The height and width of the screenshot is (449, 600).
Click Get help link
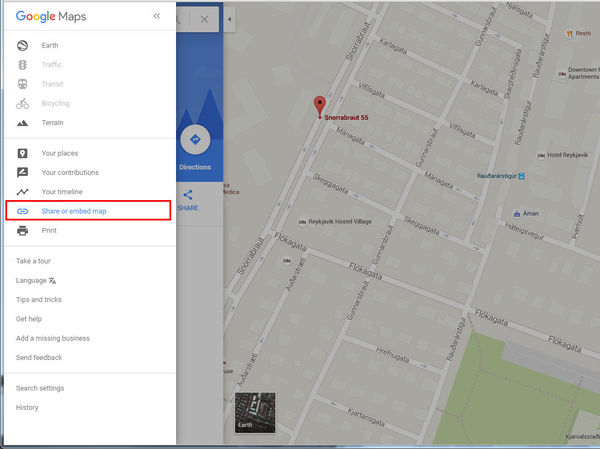click(29, 319)
